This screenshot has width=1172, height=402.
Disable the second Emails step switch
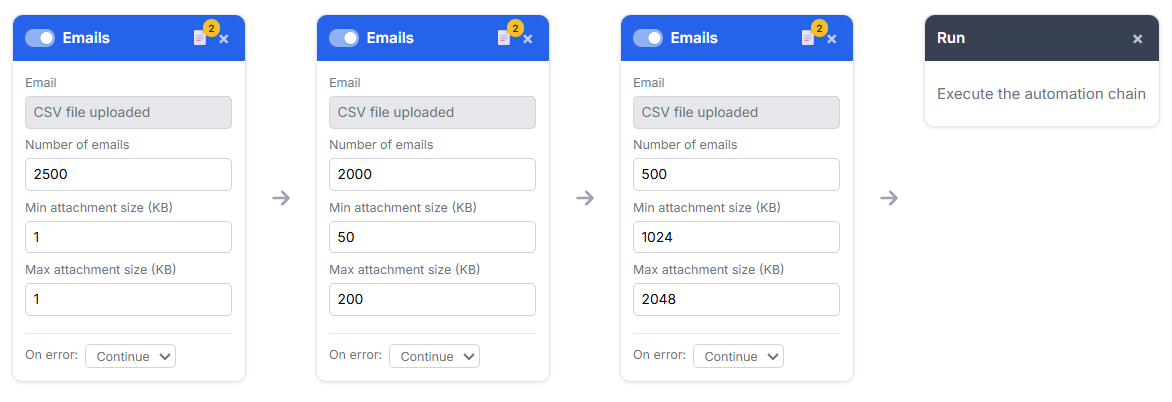344,38
